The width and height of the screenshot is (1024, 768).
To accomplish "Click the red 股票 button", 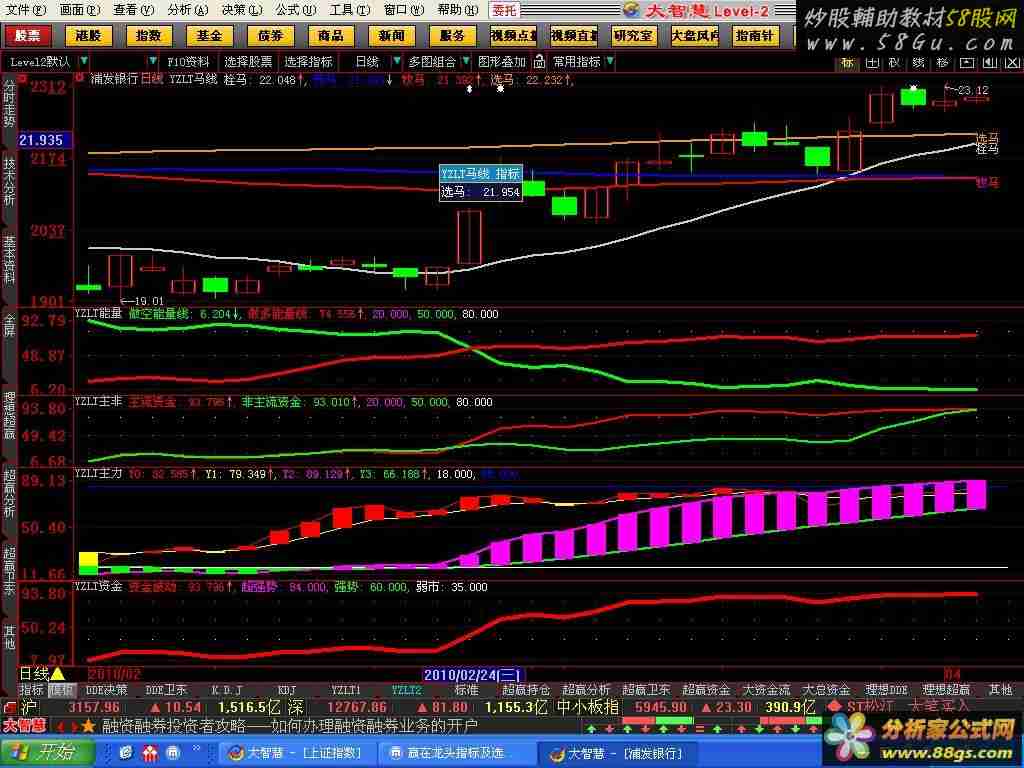I will 28,36.
